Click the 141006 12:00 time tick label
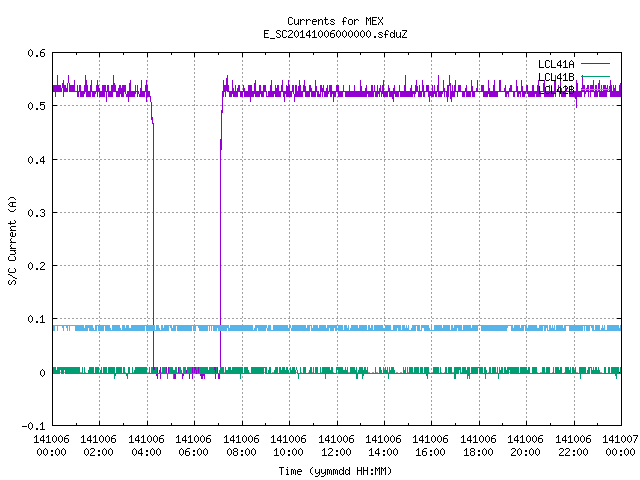The image size is (640, 480). pyautogui.click(x=336, y=446)
